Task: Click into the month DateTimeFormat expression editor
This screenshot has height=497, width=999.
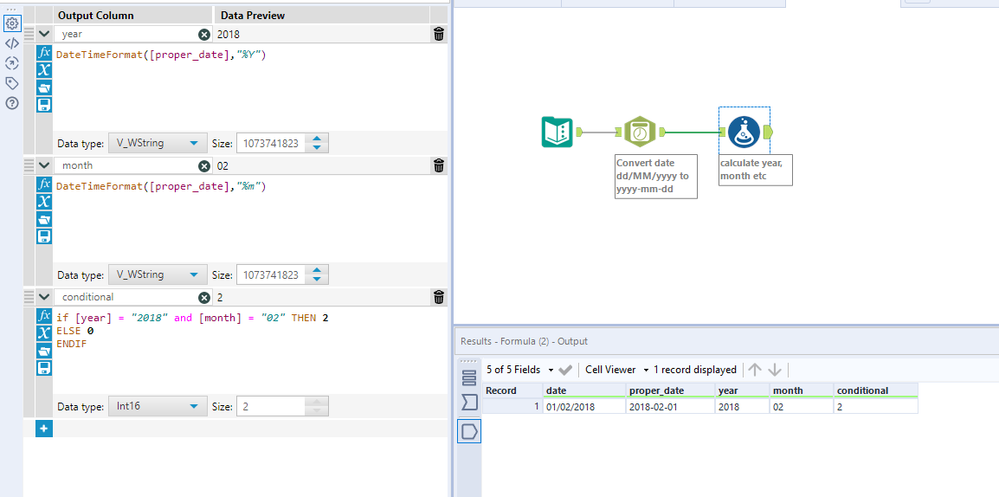Action: click(249, 219)
